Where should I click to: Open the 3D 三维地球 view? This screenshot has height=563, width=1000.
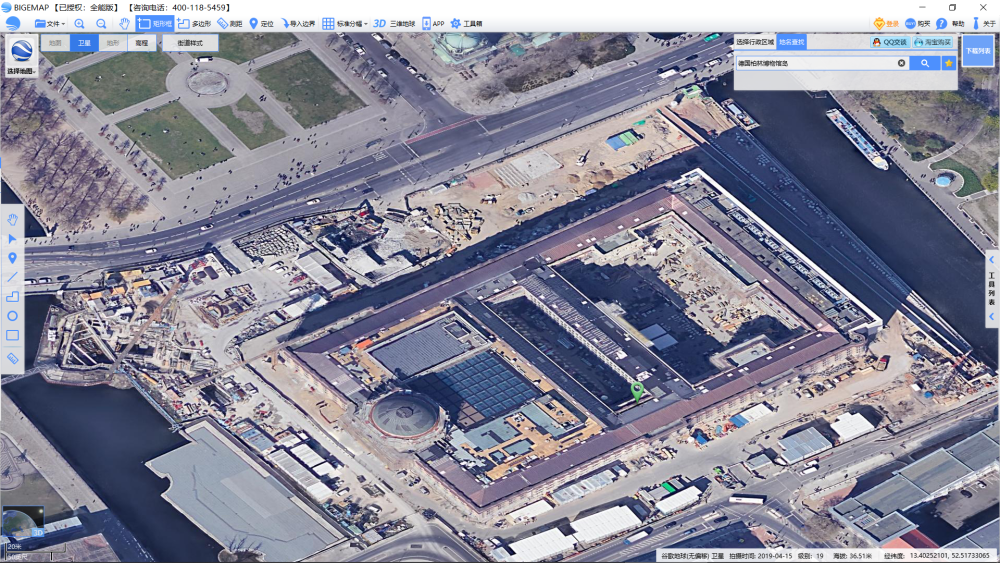pos(393,24)
